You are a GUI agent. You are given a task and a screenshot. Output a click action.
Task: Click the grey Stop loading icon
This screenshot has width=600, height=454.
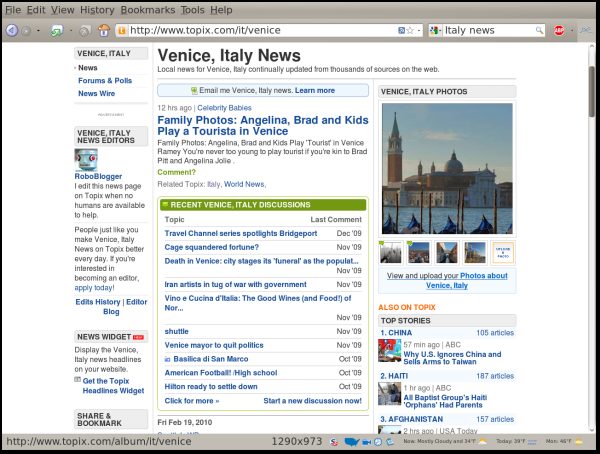(85, 31)
